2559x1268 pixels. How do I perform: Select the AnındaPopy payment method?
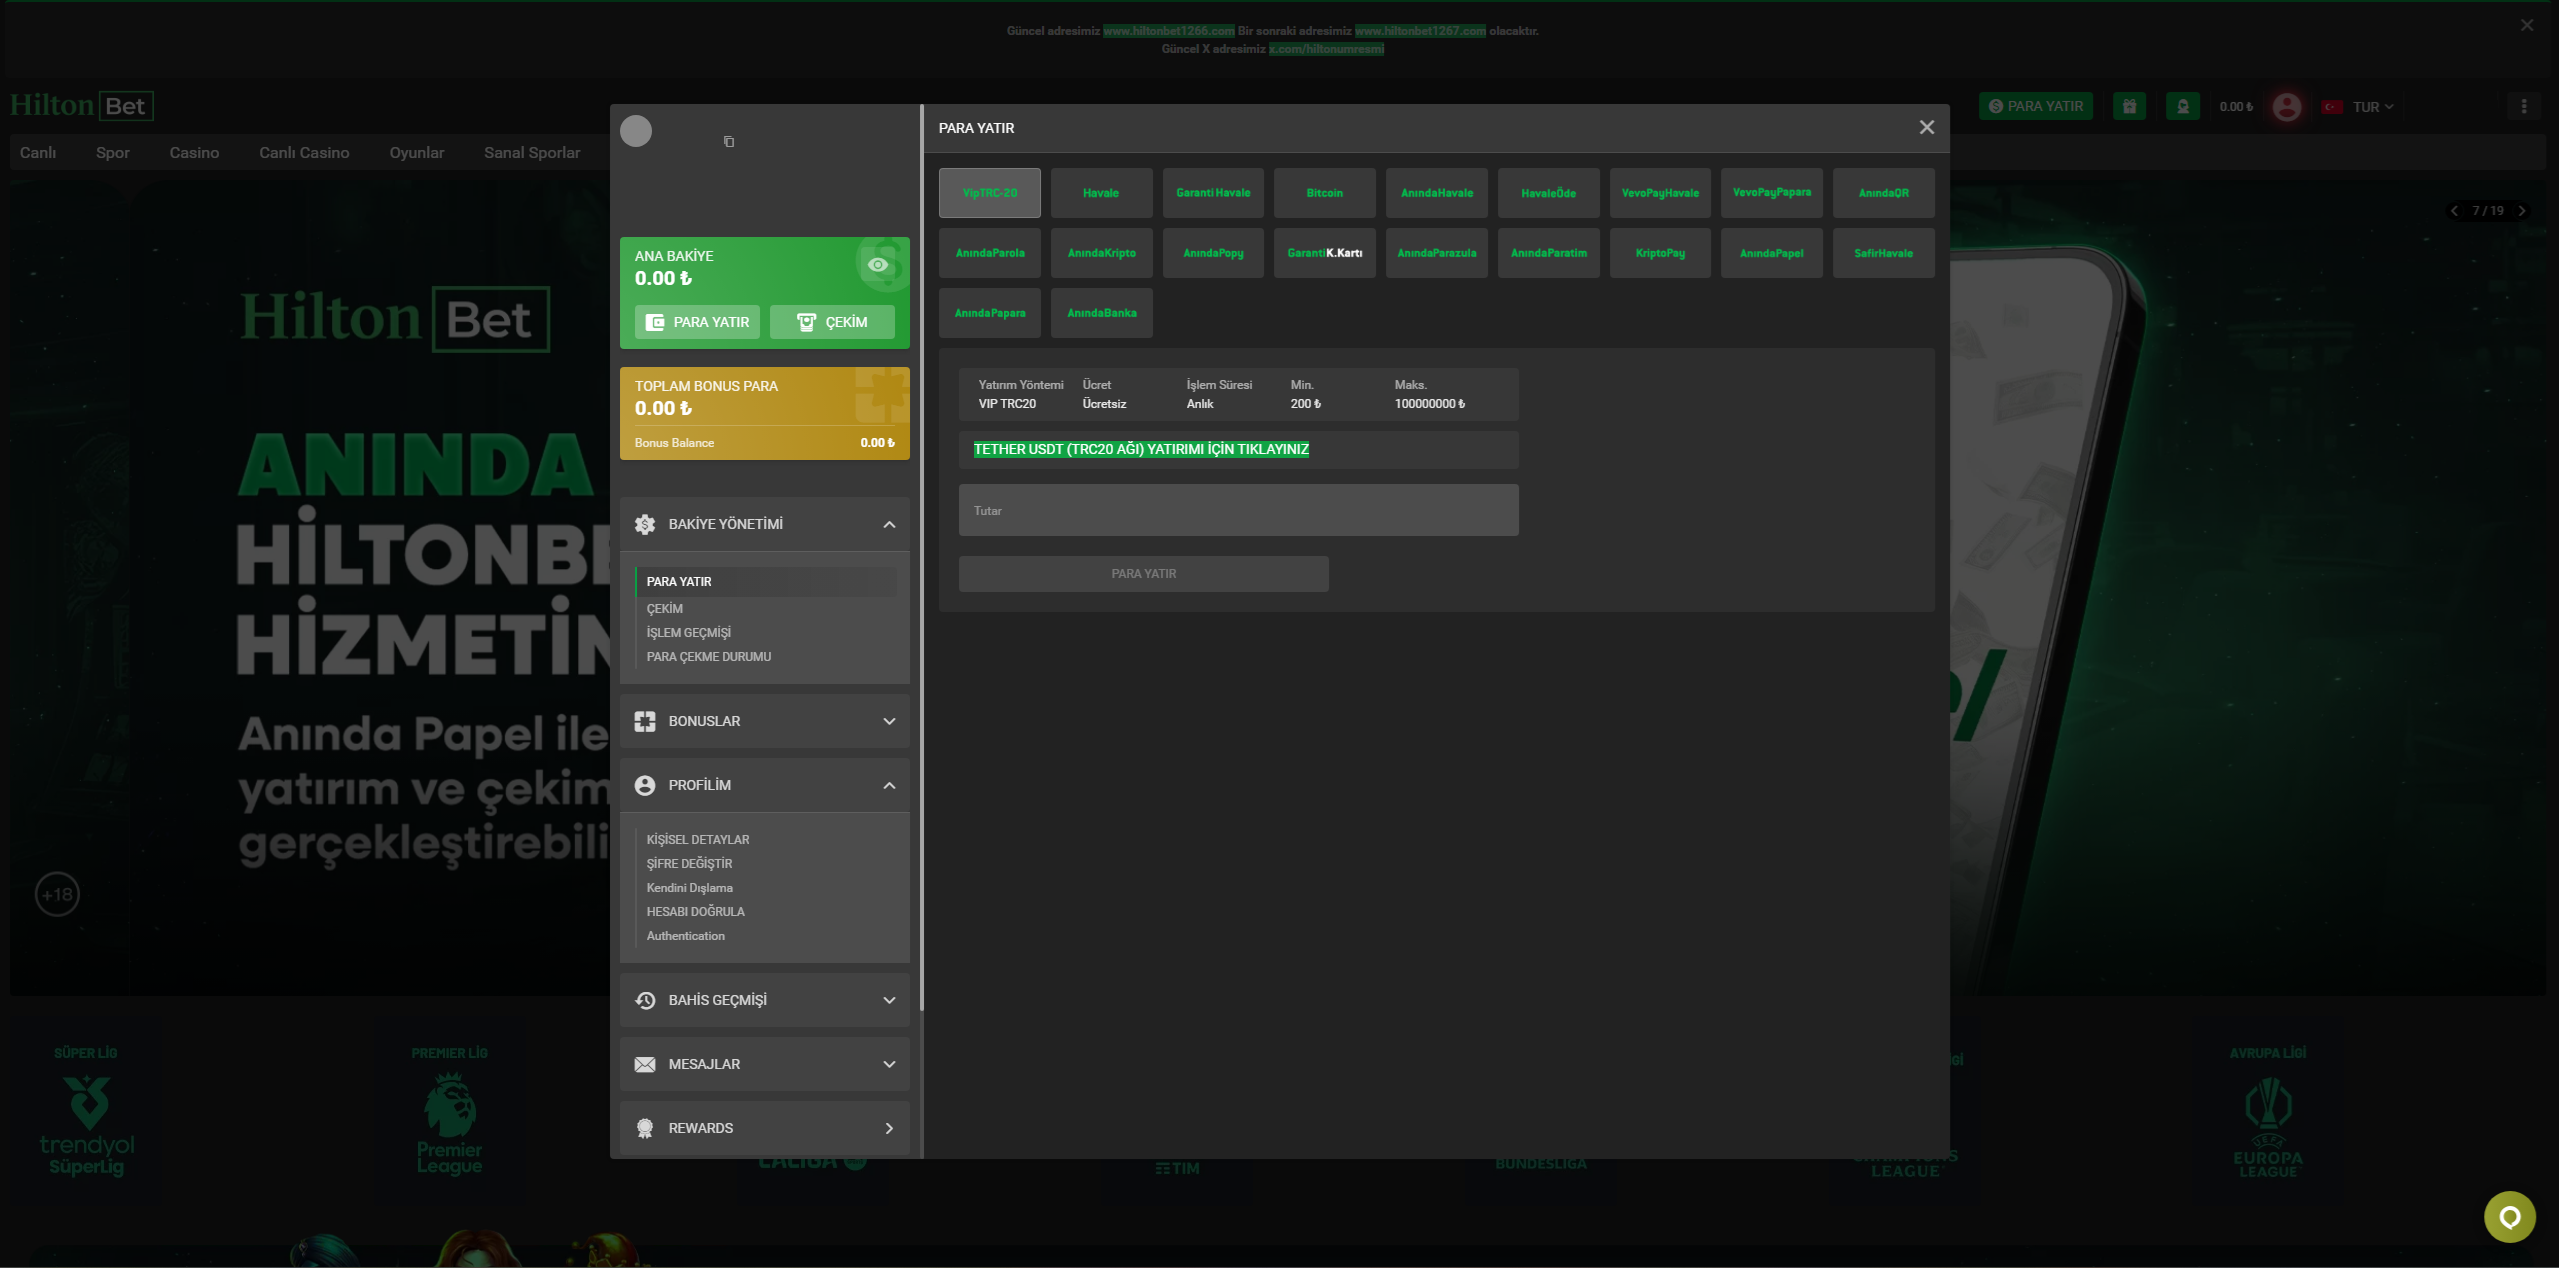(1213, 253)
